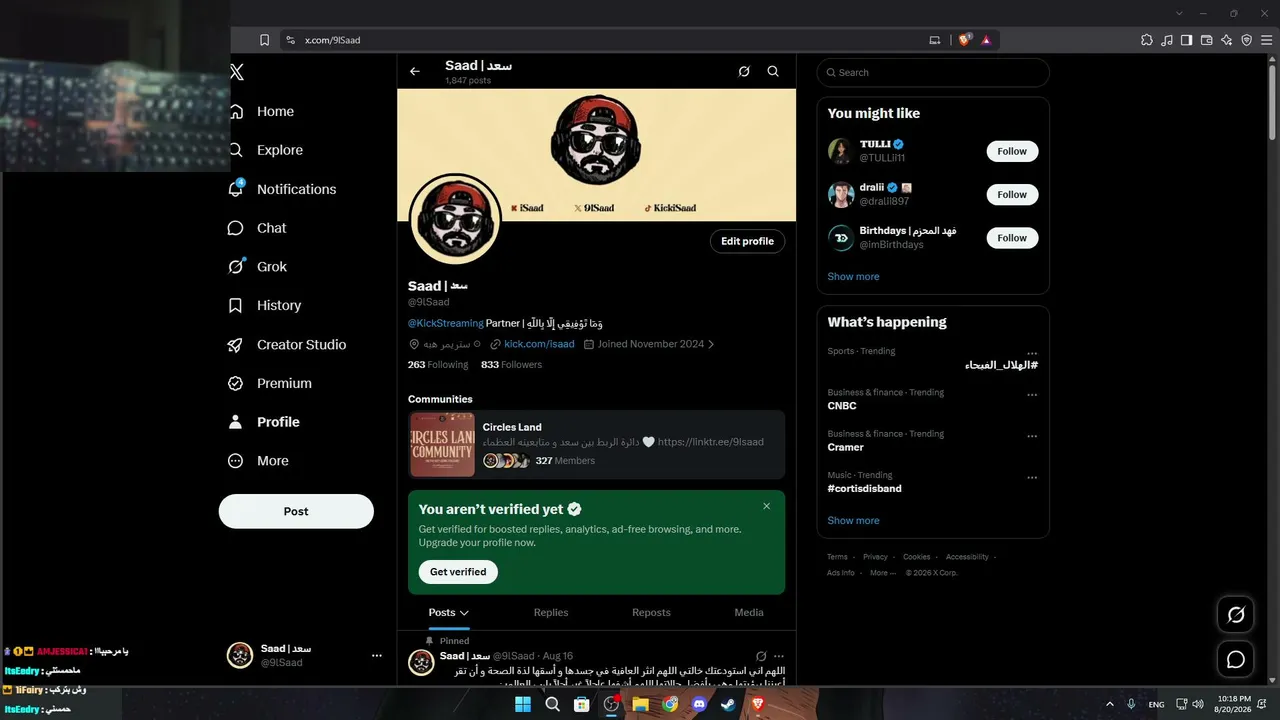Image resolution: width=1280 pixels, height=720 pixels.
Task: Click the Brave Rewards triangle icon
Action: [x=986, y=40]
